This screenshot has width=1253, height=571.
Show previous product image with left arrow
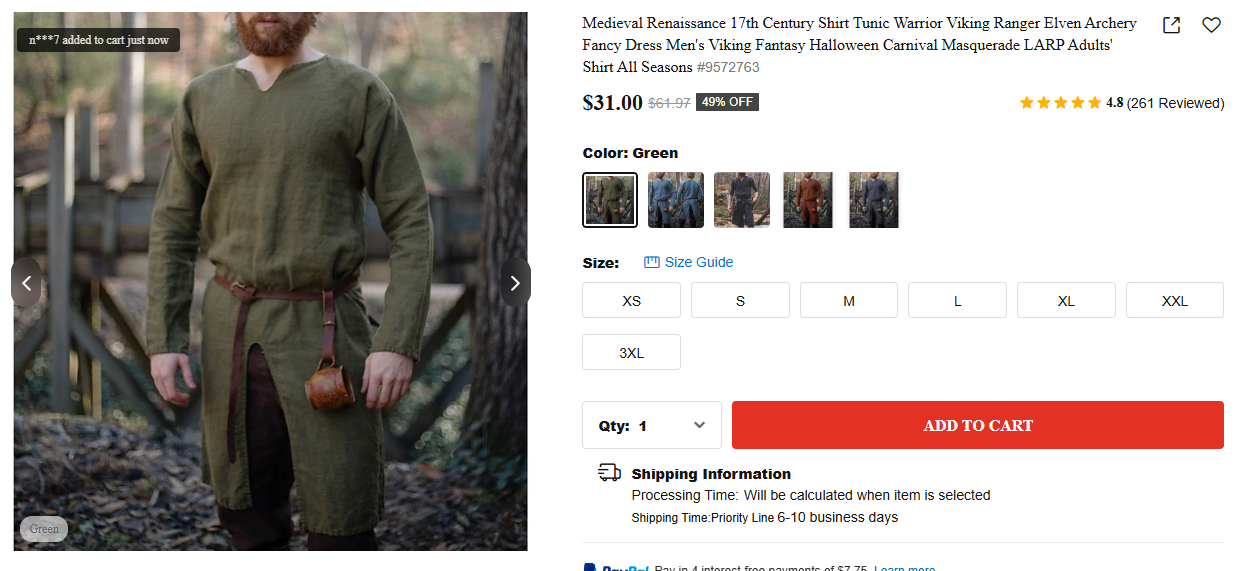tap(26, 283)
